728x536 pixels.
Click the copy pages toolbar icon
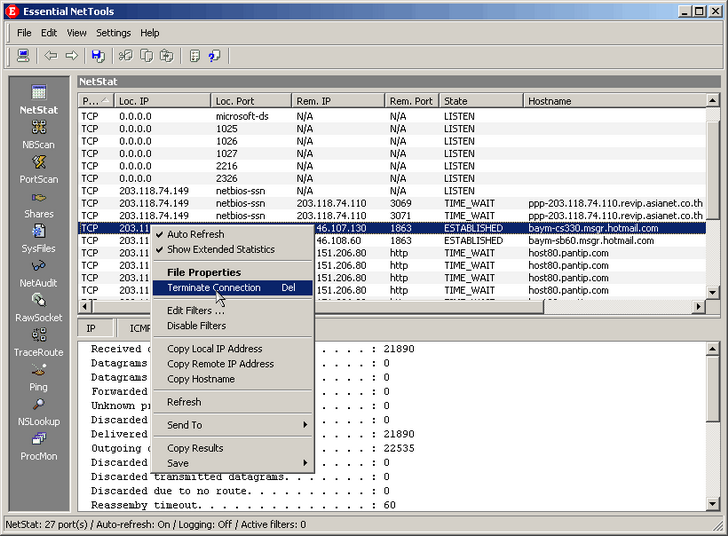146,56
